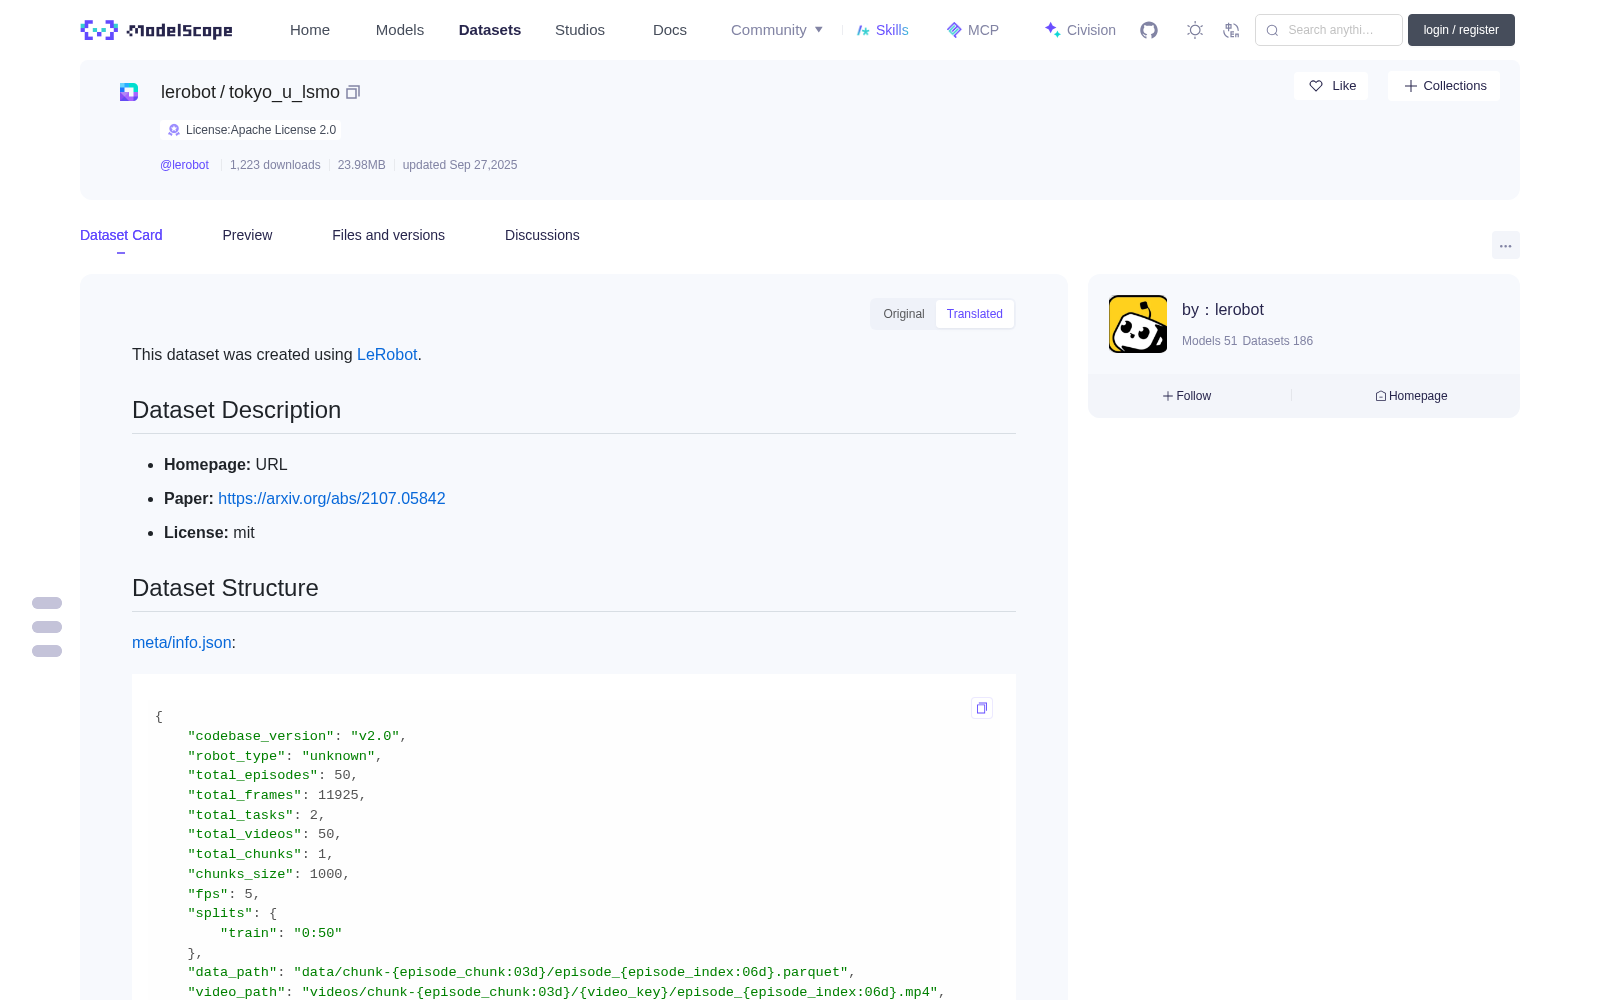Screen dimensions: 1600x1000
Task: Toggle the light/dark theme sun icon
Action: tap(1195, 30)
